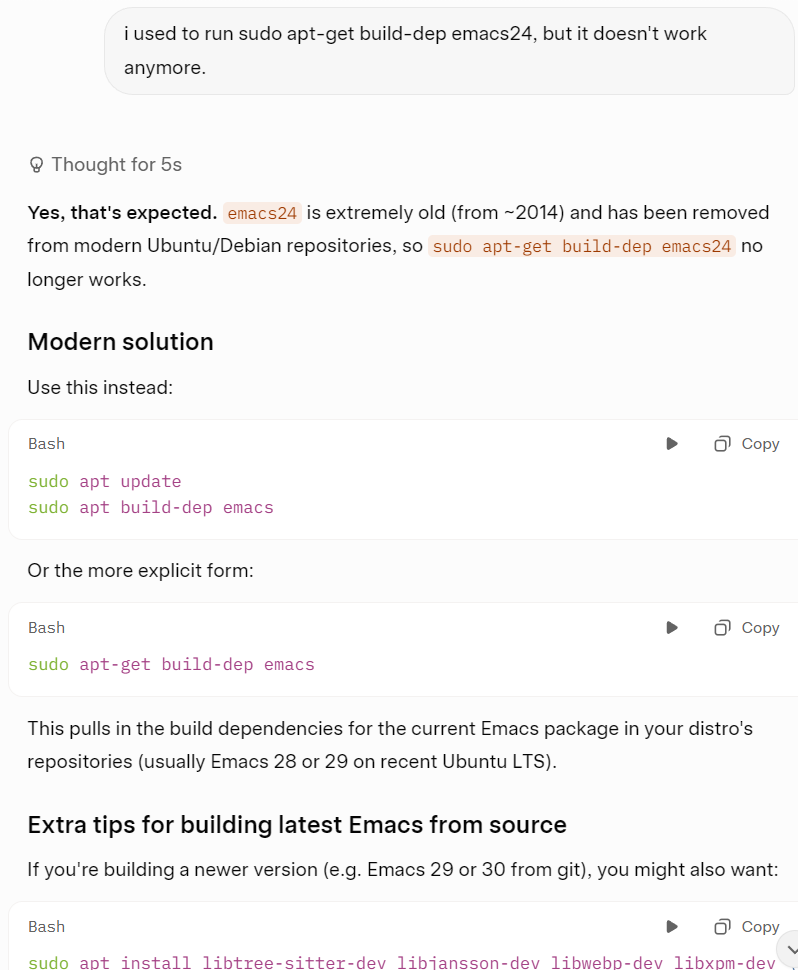
Task: Click the user message about emacs24
Action: click(x=450, y=51)
